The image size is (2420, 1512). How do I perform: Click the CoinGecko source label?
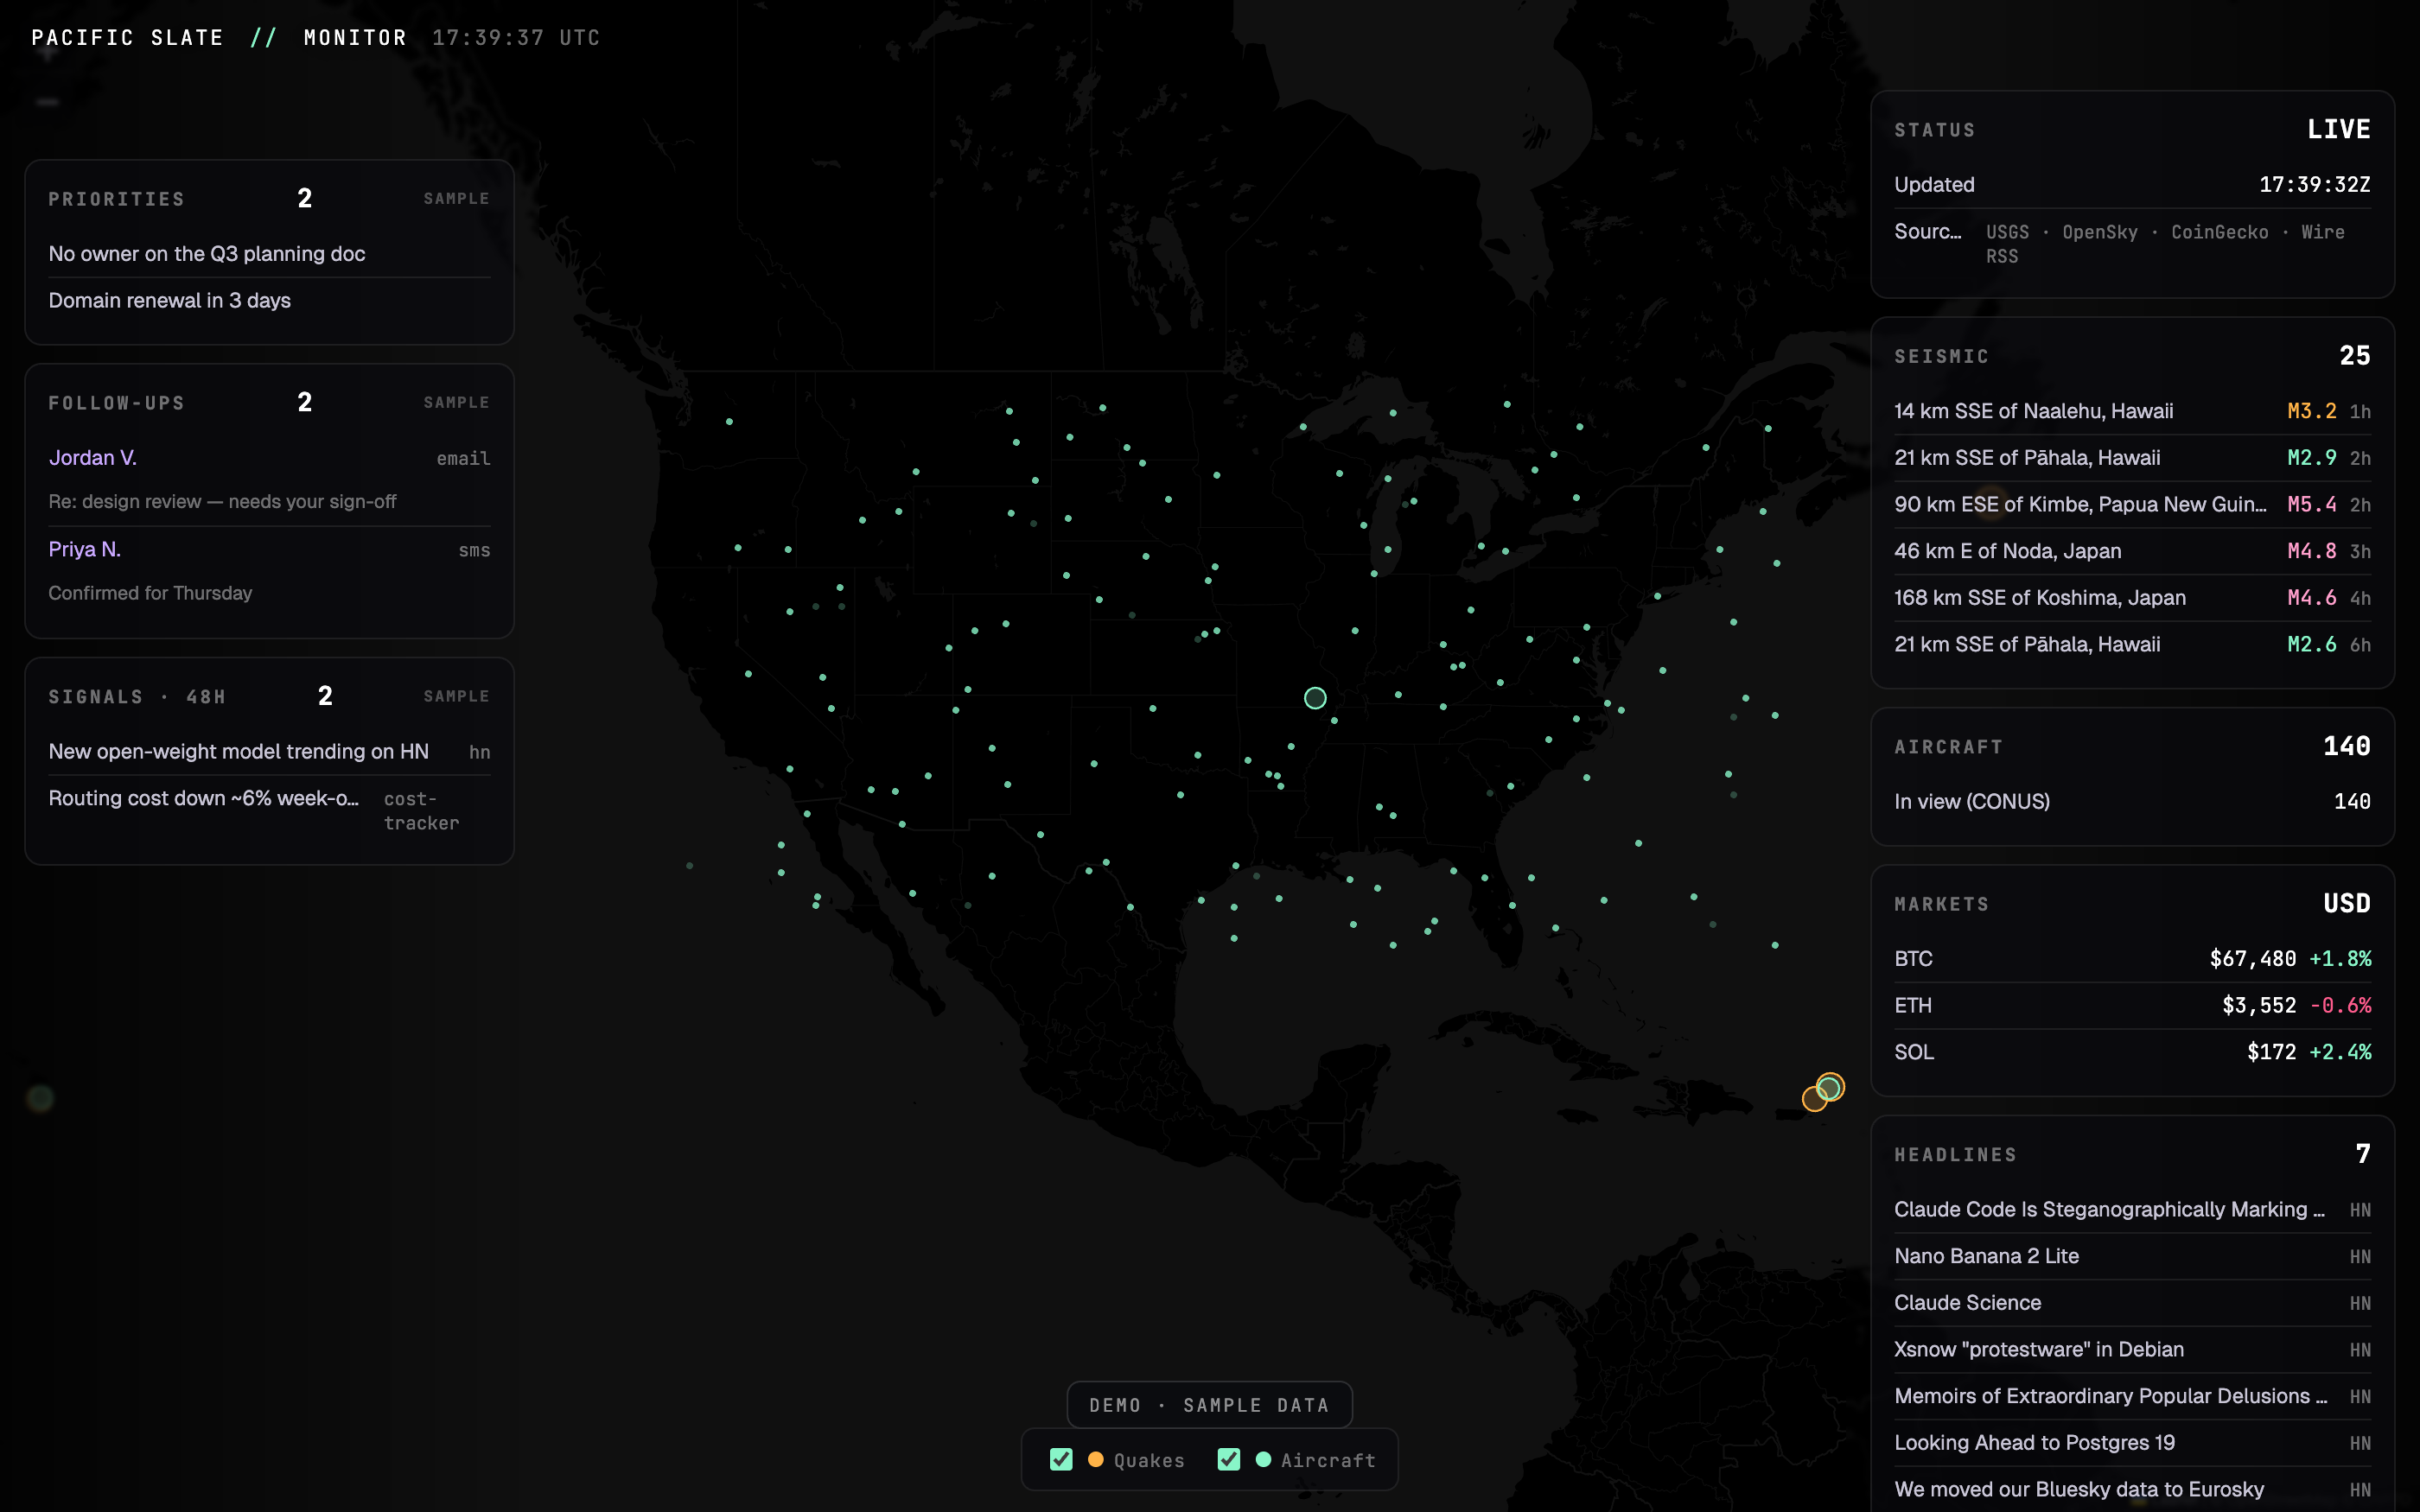[2219, 232]
